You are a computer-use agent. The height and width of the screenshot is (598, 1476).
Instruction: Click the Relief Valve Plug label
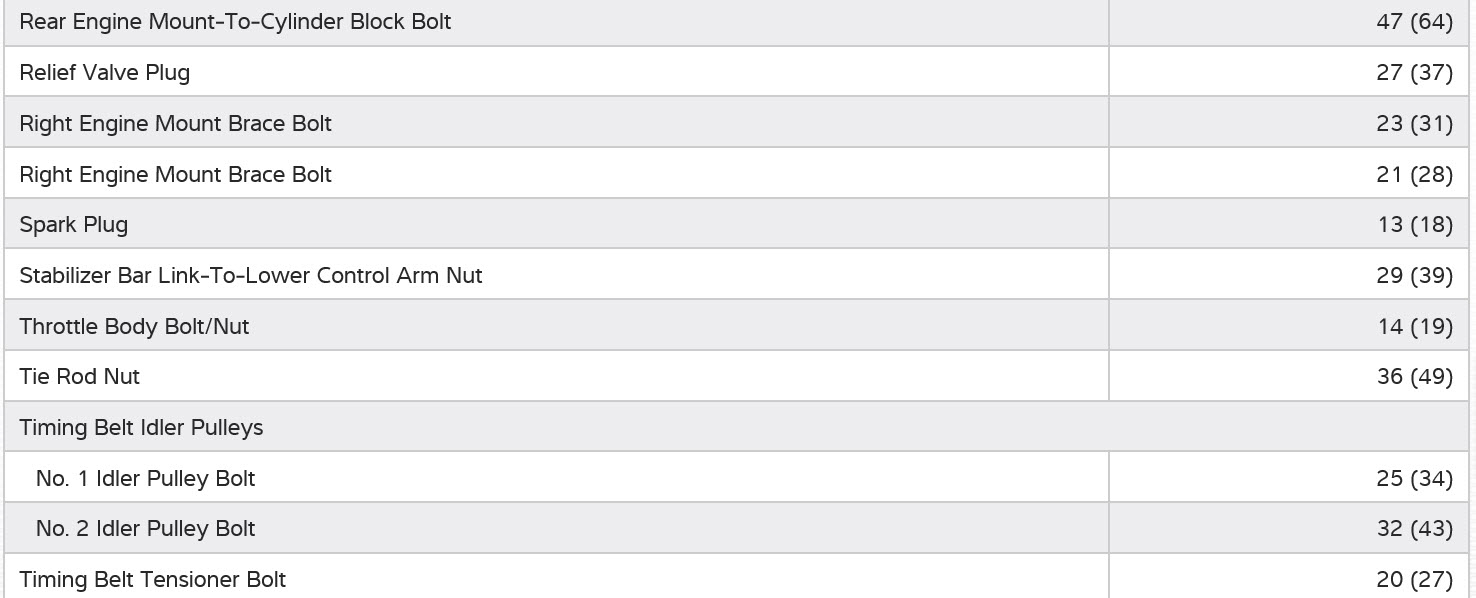(105, 72)
